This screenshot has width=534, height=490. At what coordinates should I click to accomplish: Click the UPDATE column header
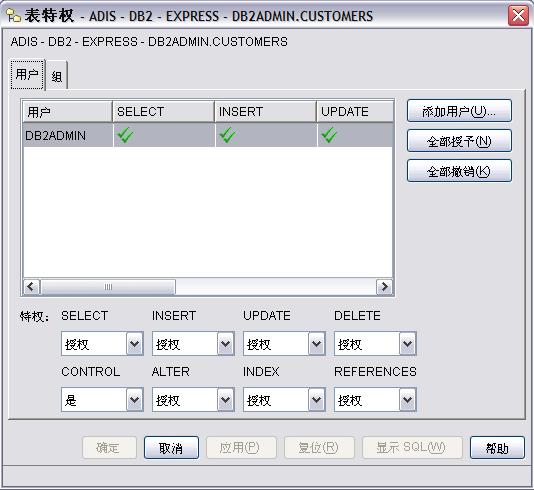click(x=355, y=112)
